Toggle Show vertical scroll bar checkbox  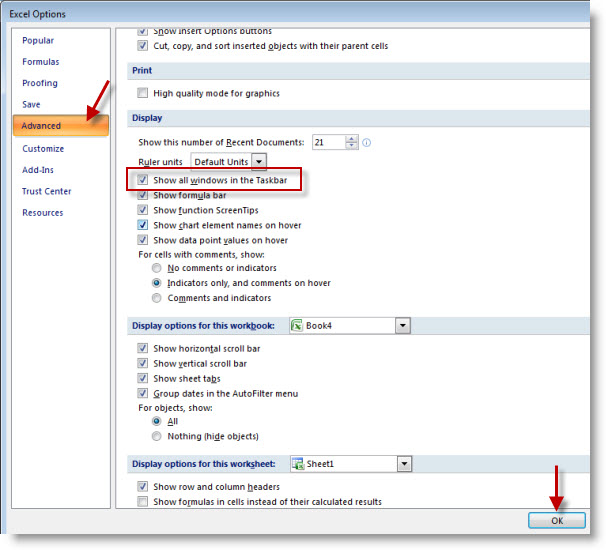[143, 363]
